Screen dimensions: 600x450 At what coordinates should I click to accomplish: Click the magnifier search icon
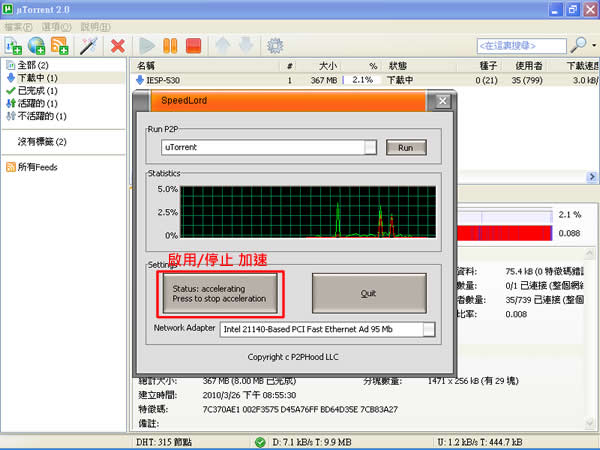(x=578, y=45)
